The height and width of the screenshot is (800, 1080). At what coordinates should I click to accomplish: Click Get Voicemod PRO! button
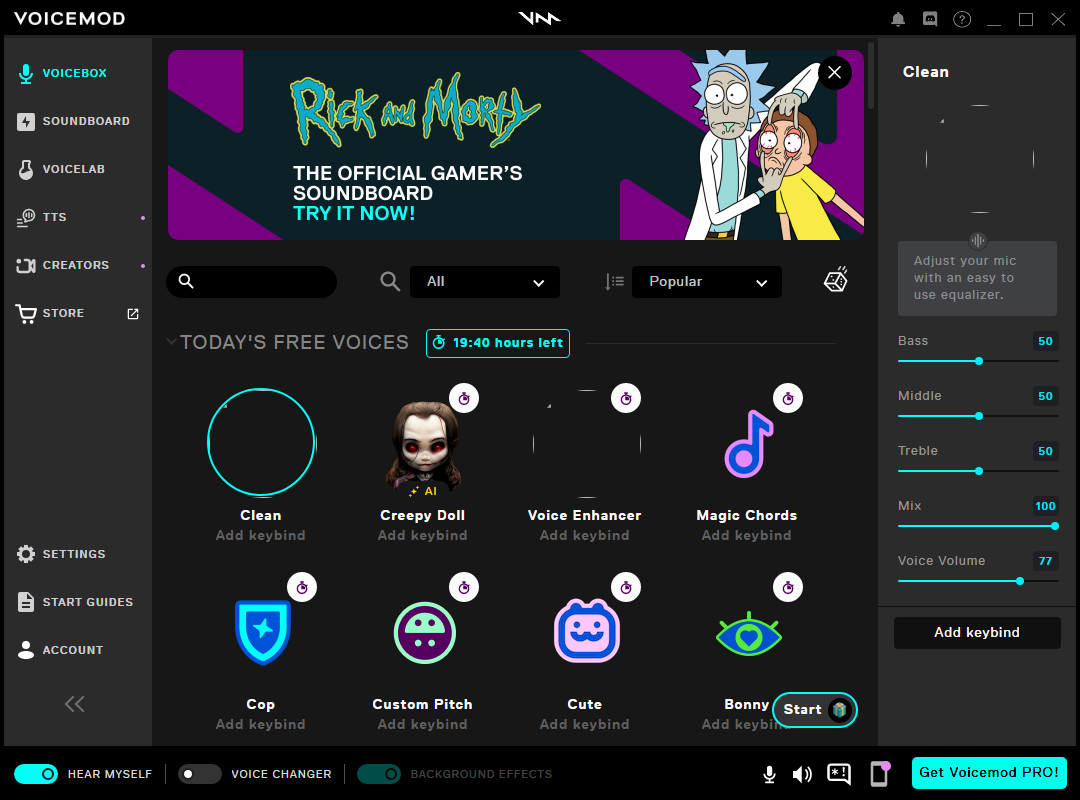(x=989, y=772)
